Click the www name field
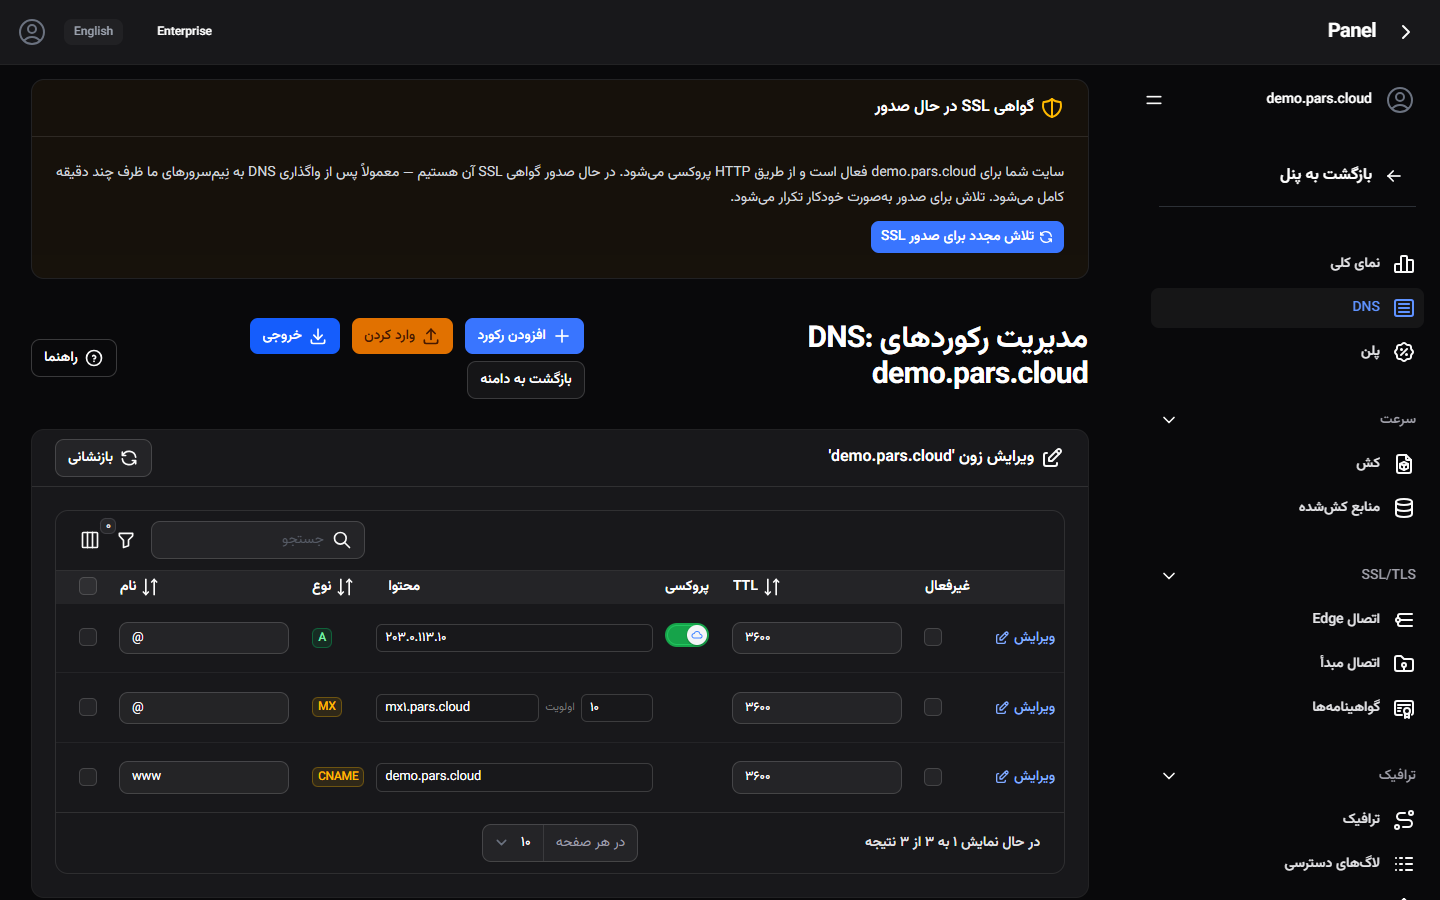This screenshot has height=900, width=1440. click(x=204, y=777)
